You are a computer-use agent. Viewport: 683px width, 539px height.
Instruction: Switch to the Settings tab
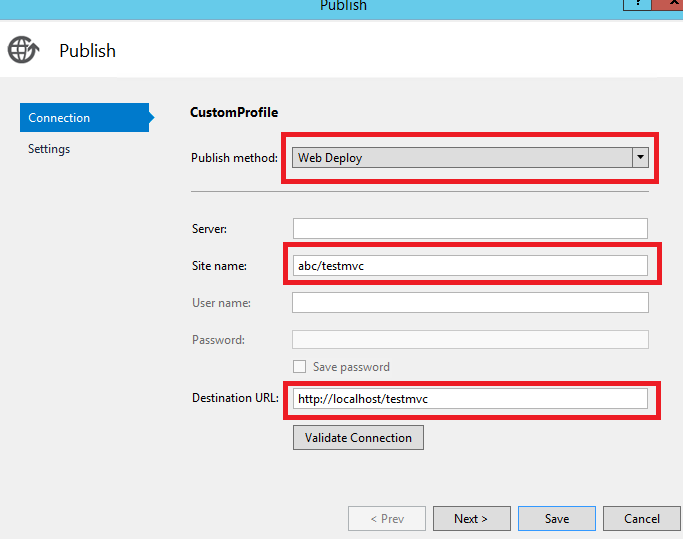49,149
